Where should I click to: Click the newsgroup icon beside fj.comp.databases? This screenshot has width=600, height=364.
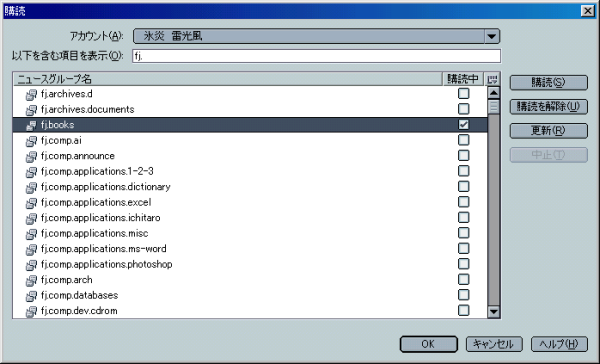point(31,296)
